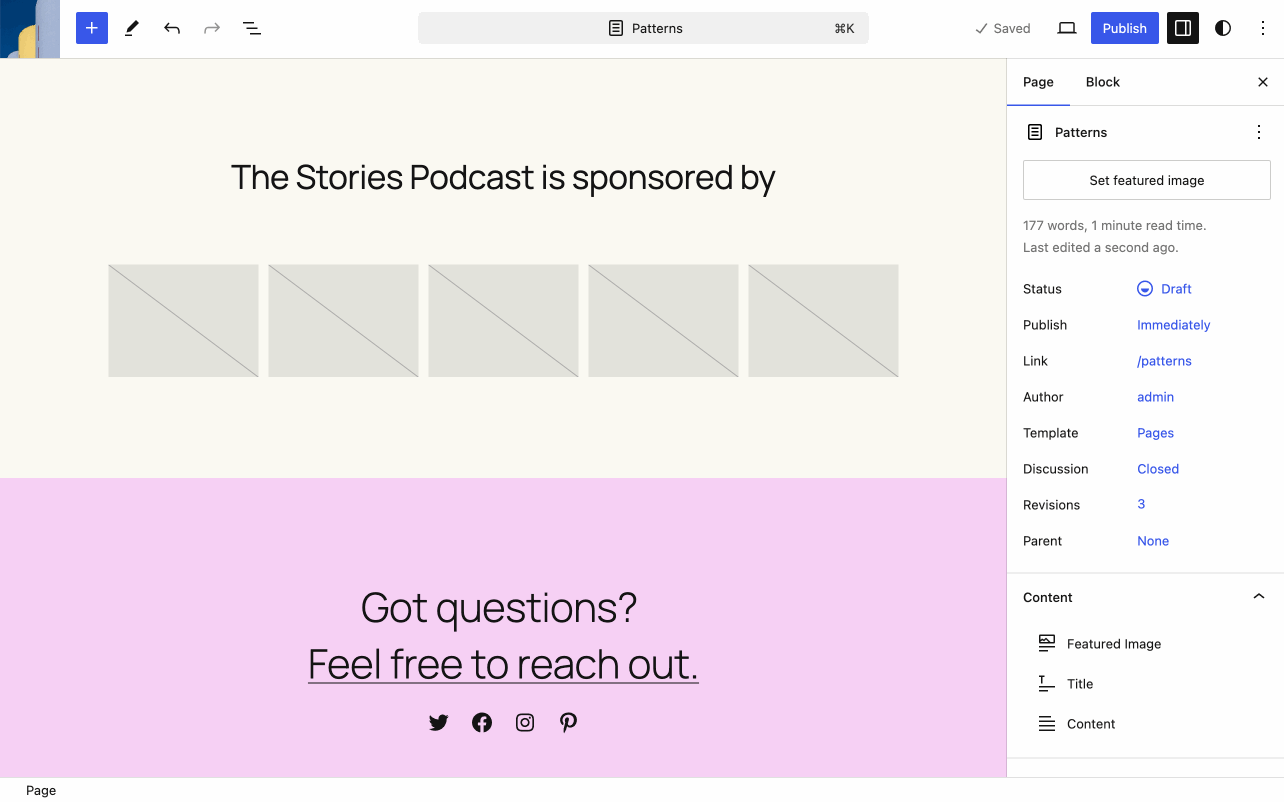1284x802 pixels.
Task: Open the Styles half-circle icon
Action: point(1223,28)
